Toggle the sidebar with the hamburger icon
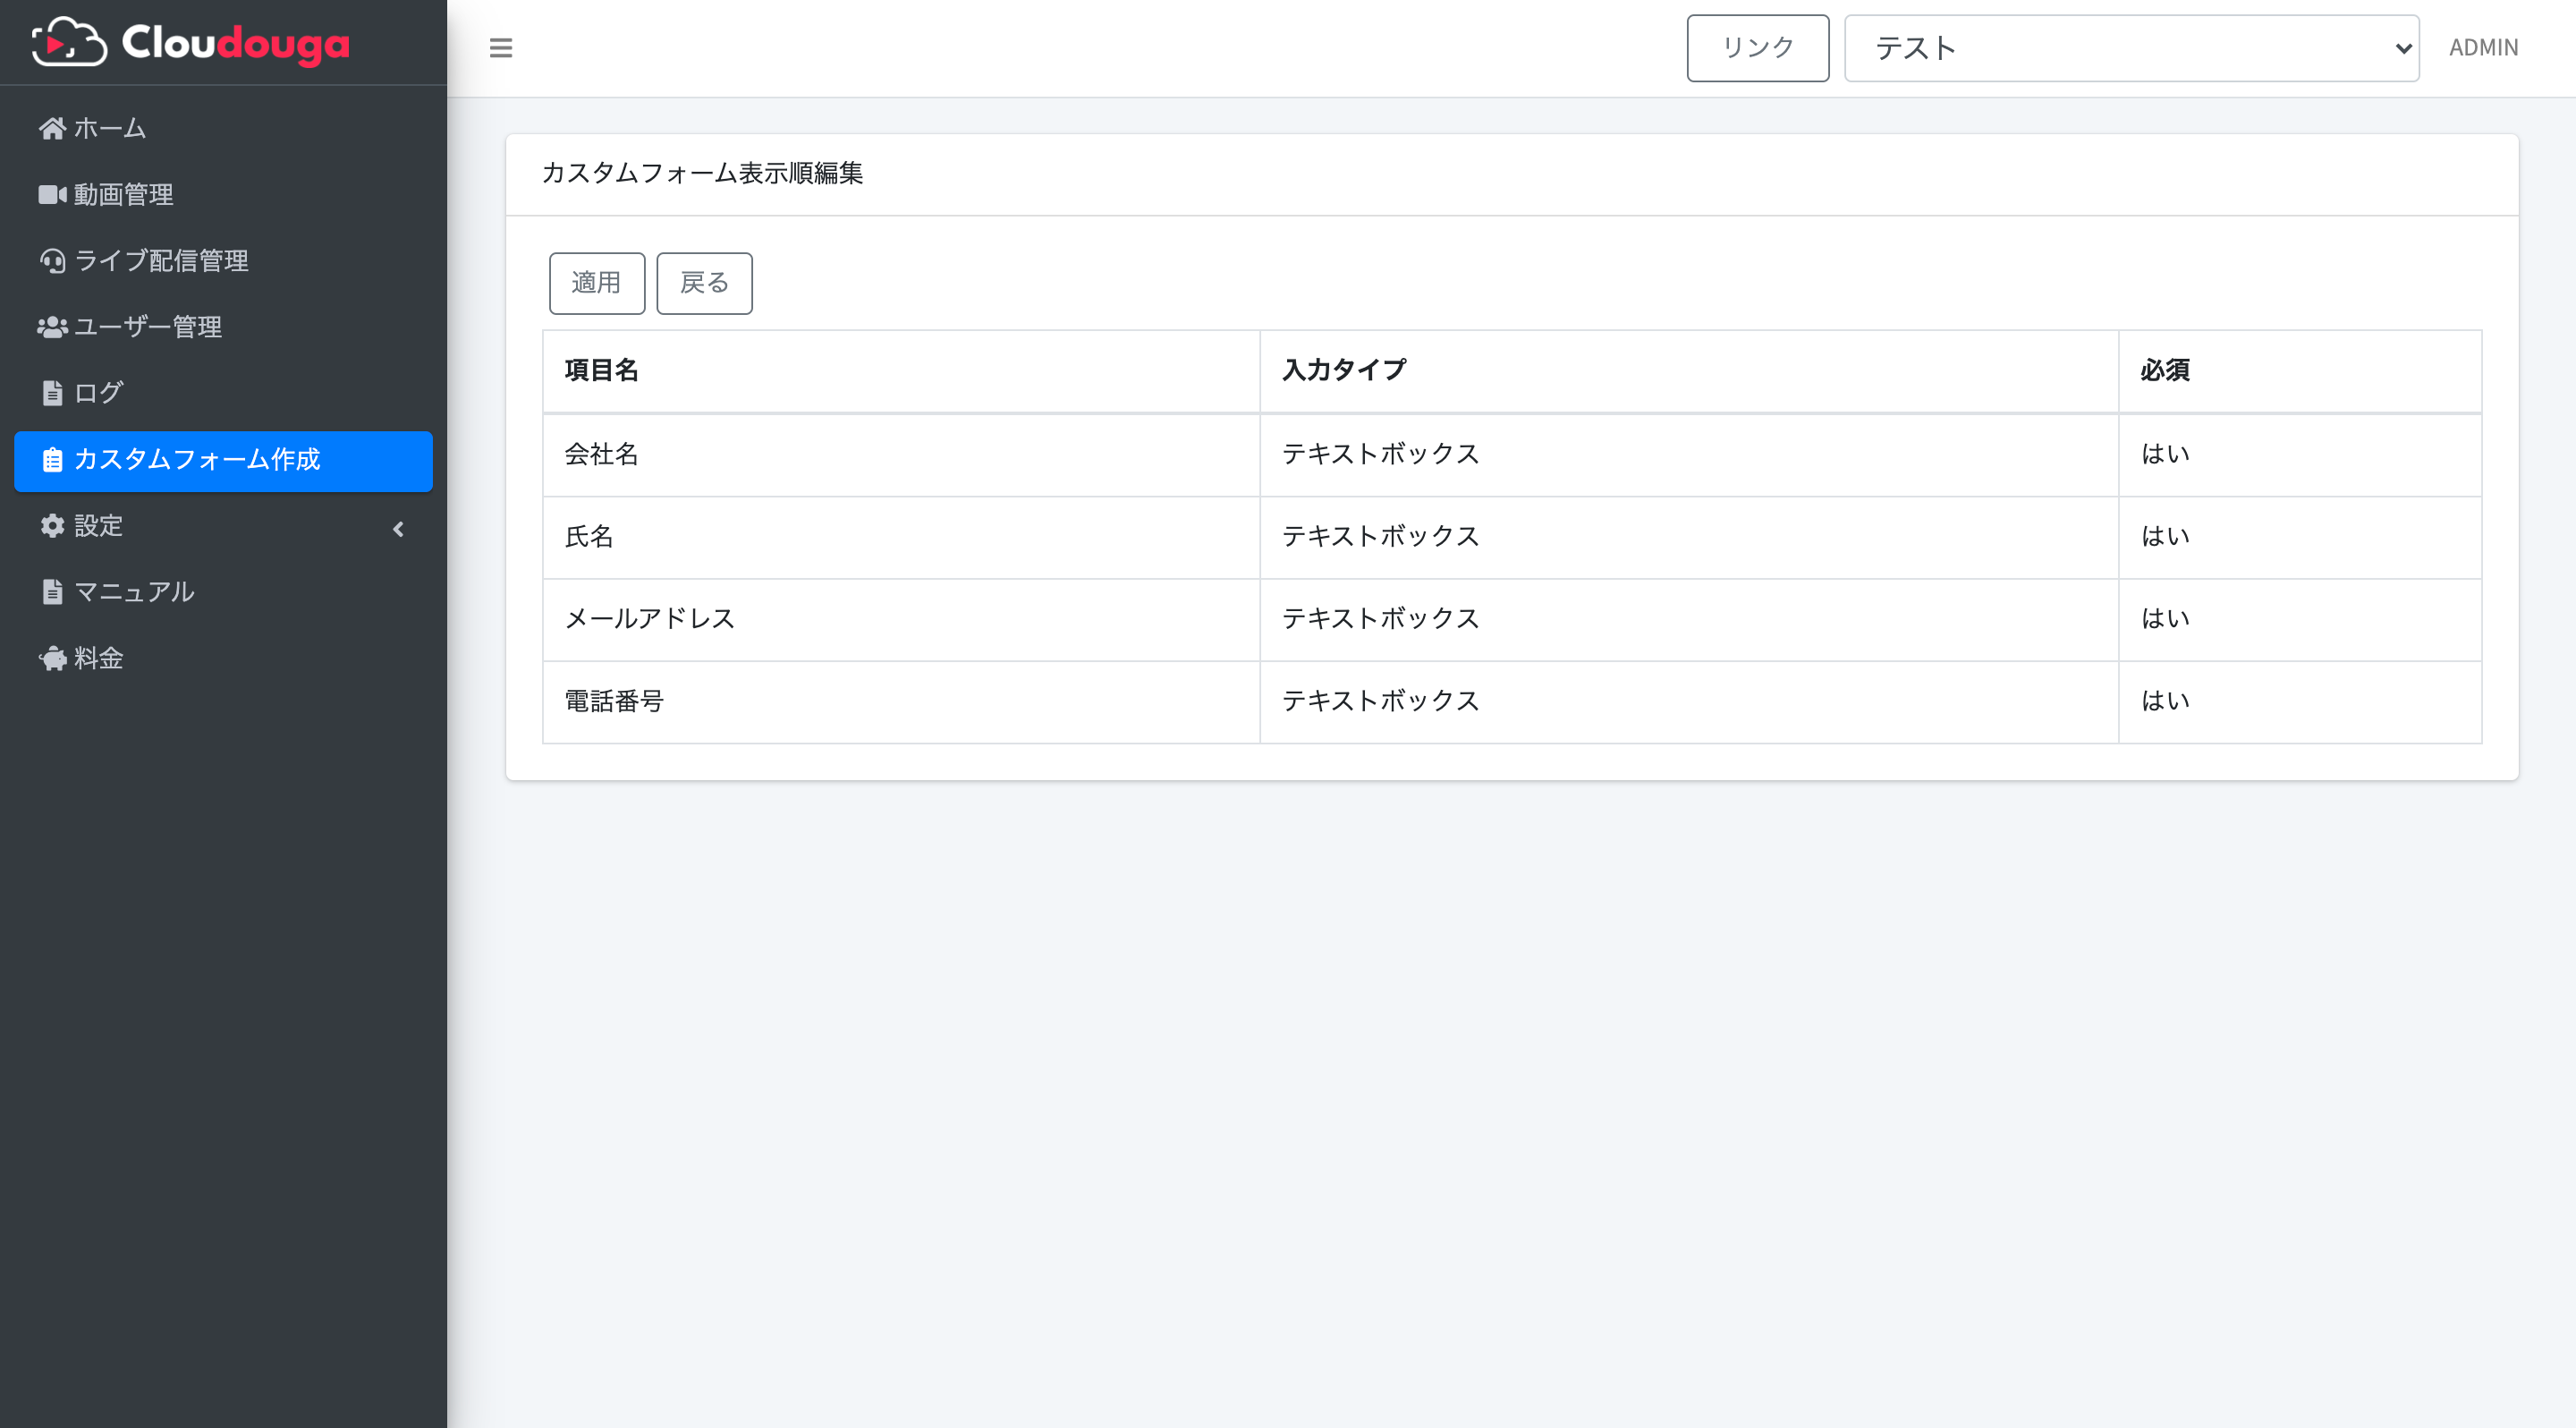This screenshot has height=1428, width=2576. point(501,48)
